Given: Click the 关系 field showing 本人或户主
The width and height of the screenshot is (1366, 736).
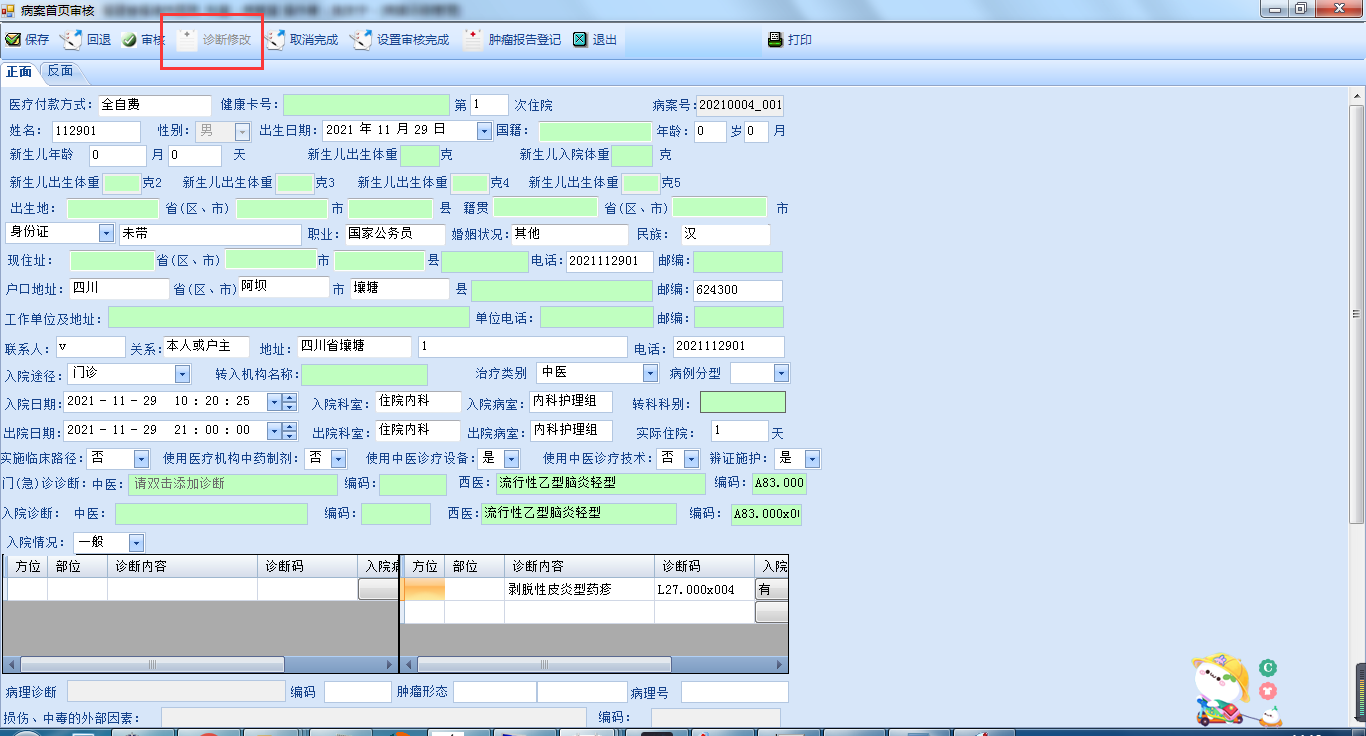Looking at the screenshot, I should (207, 346).
